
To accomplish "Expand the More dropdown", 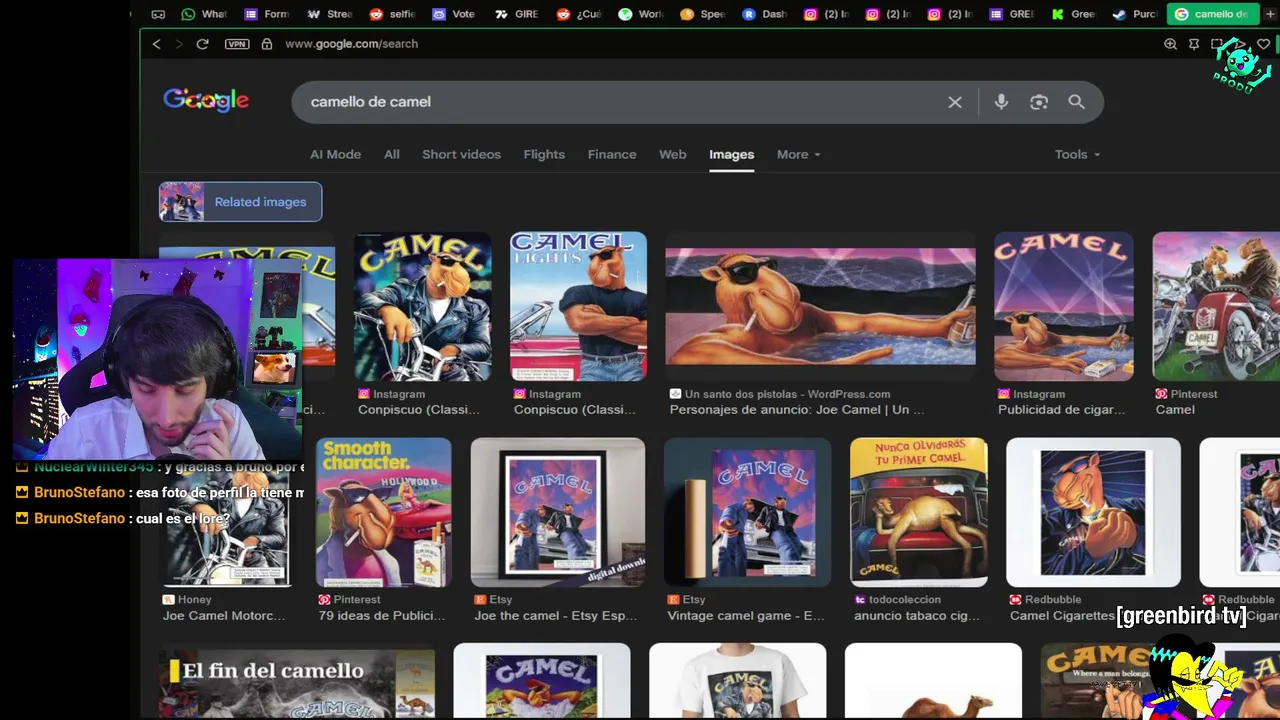I will (x=798, y=154).
